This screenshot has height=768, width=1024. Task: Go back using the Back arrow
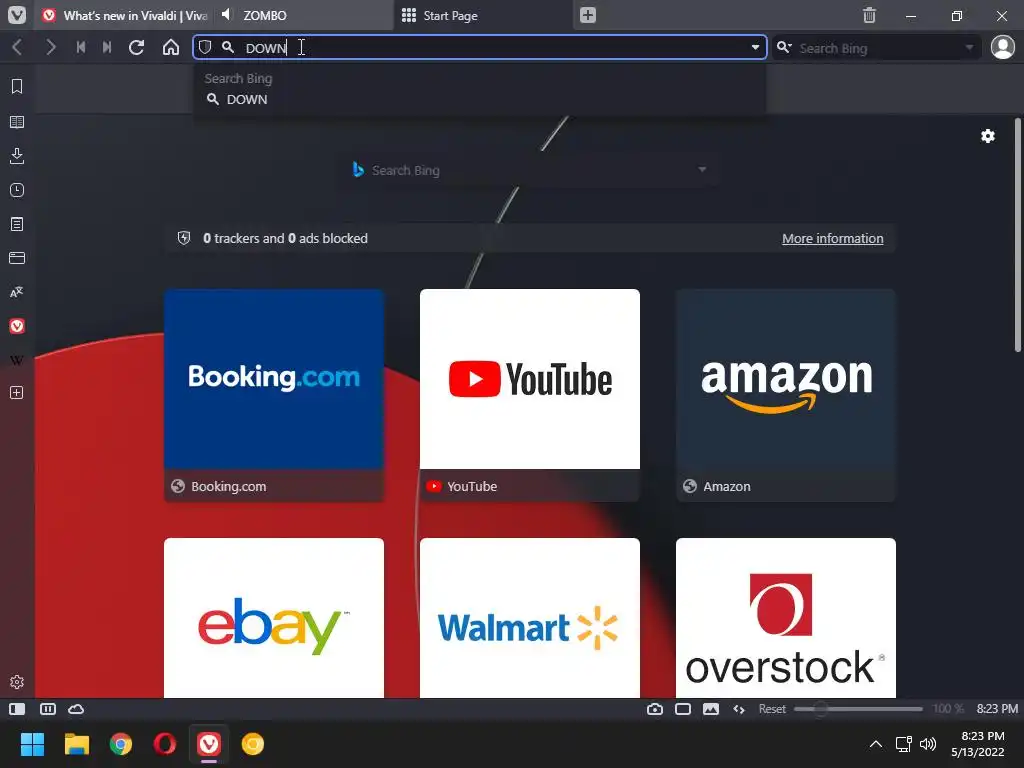coord(18,47)
